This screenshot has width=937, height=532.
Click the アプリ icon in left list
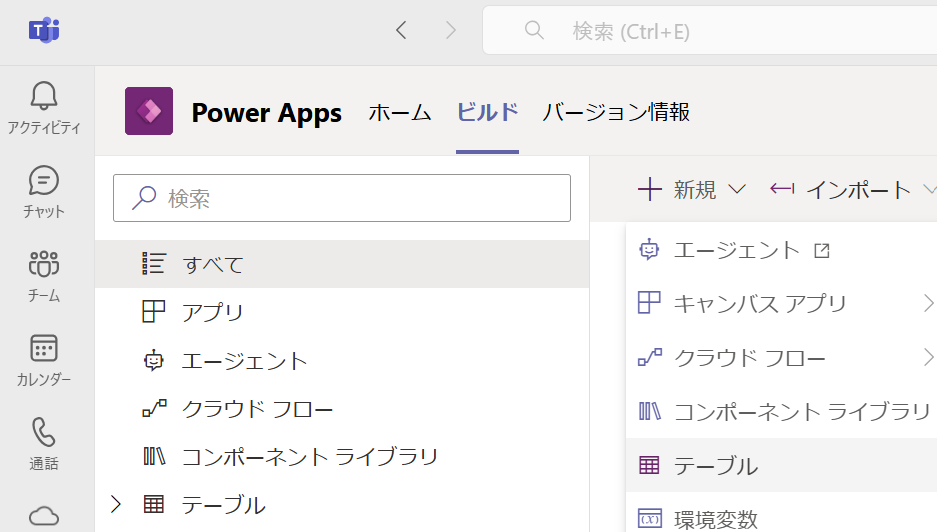[154, 311]
